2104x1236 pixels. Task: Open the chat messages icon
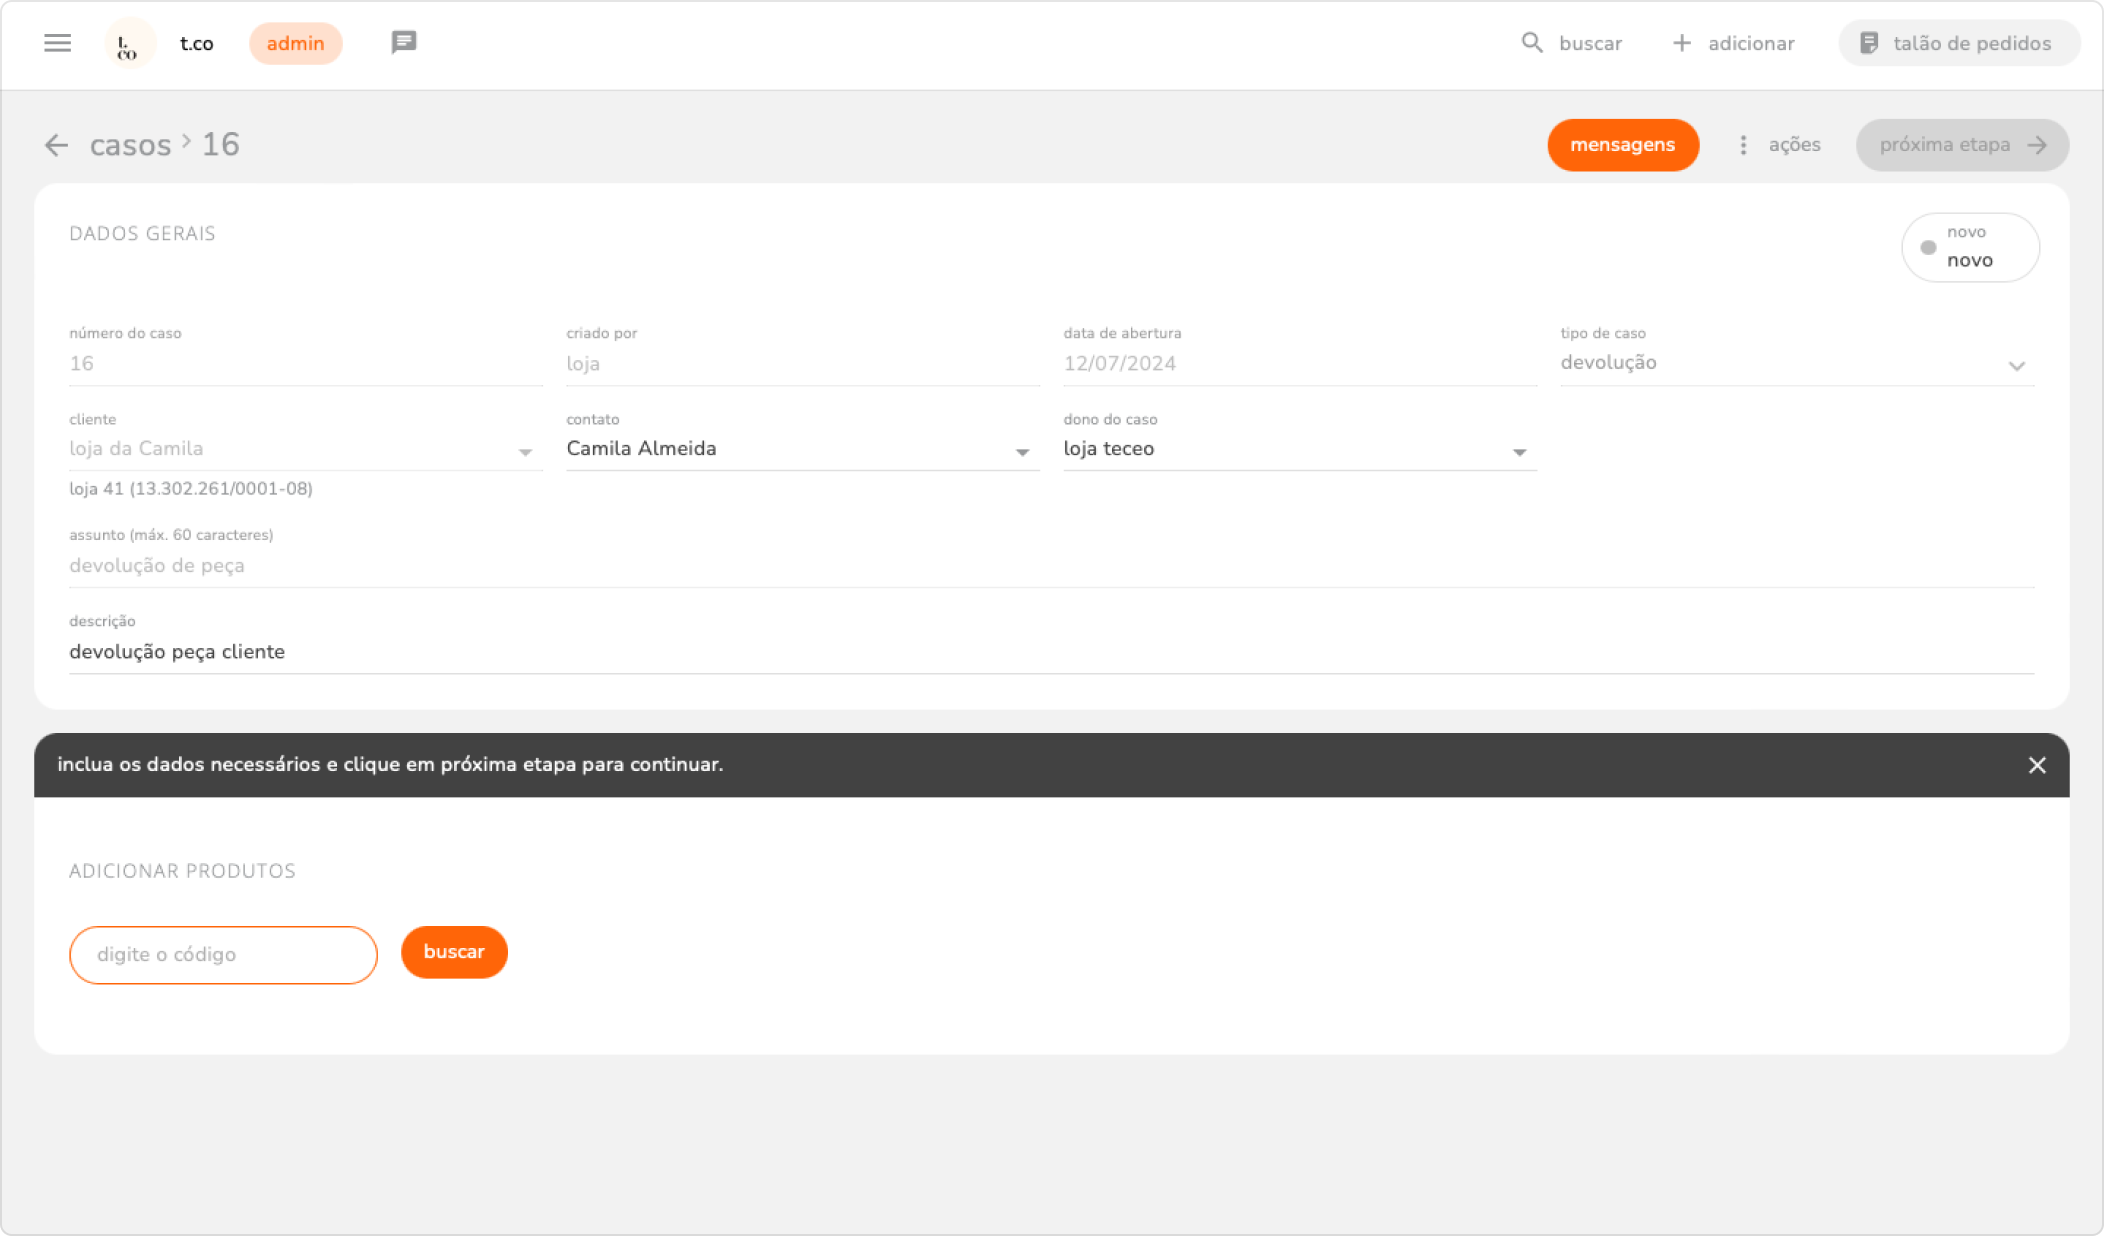(x=403, y=43)
